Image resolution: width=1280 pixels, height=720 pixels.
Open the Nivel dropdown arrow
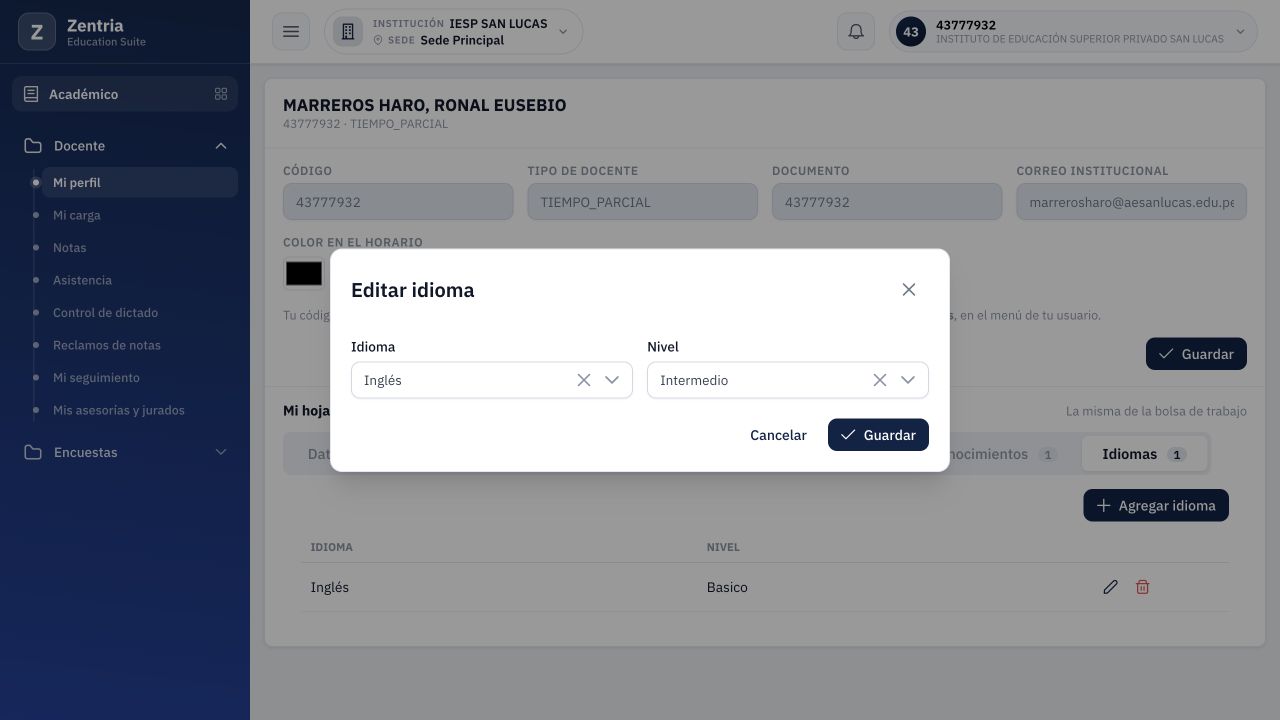click(908, 380)
